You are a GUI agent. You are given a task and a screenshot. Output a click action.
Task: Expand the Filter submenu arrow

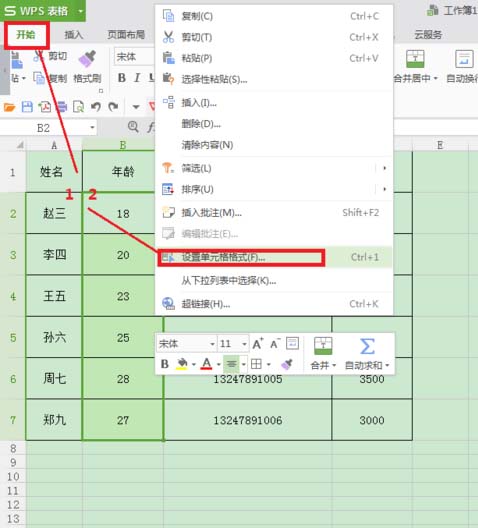(x=384, y=168)
